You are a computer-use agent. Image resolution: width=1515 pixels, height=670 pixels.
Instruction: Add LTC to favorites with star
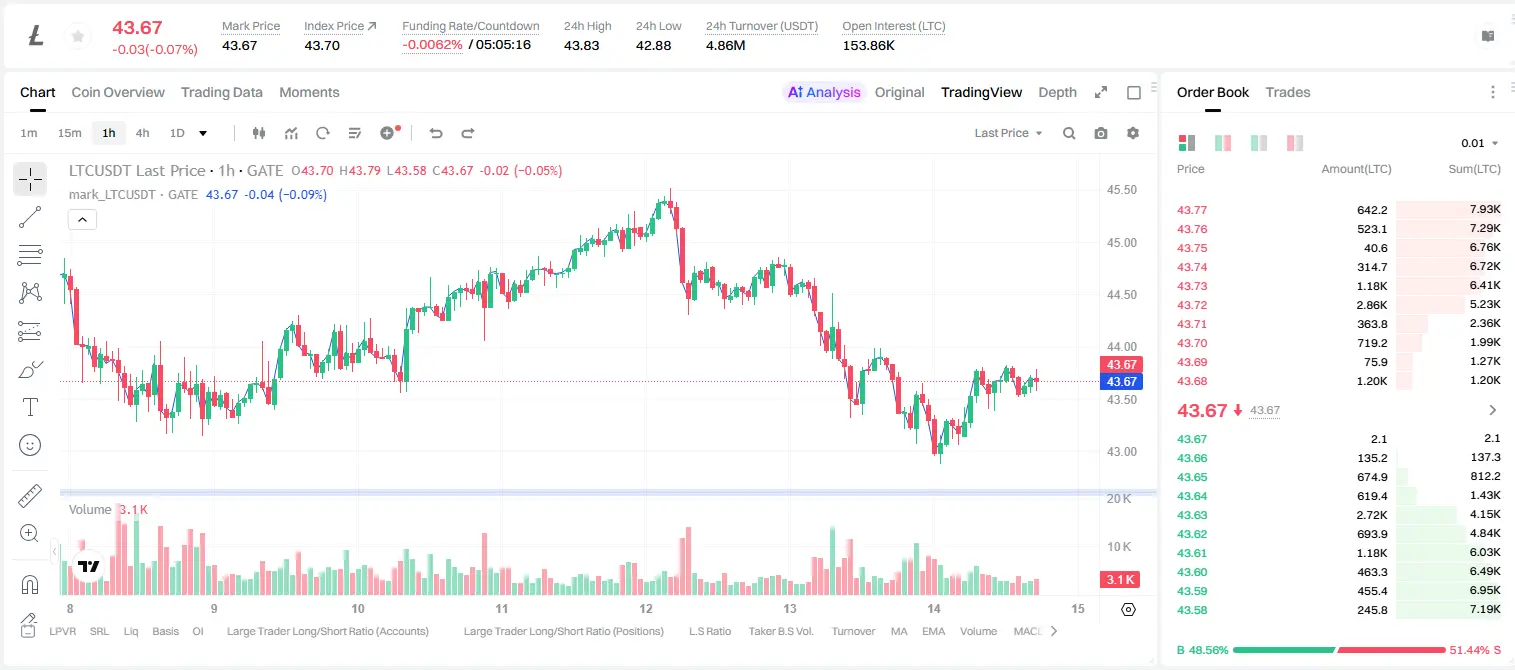(x=77, y=37)
